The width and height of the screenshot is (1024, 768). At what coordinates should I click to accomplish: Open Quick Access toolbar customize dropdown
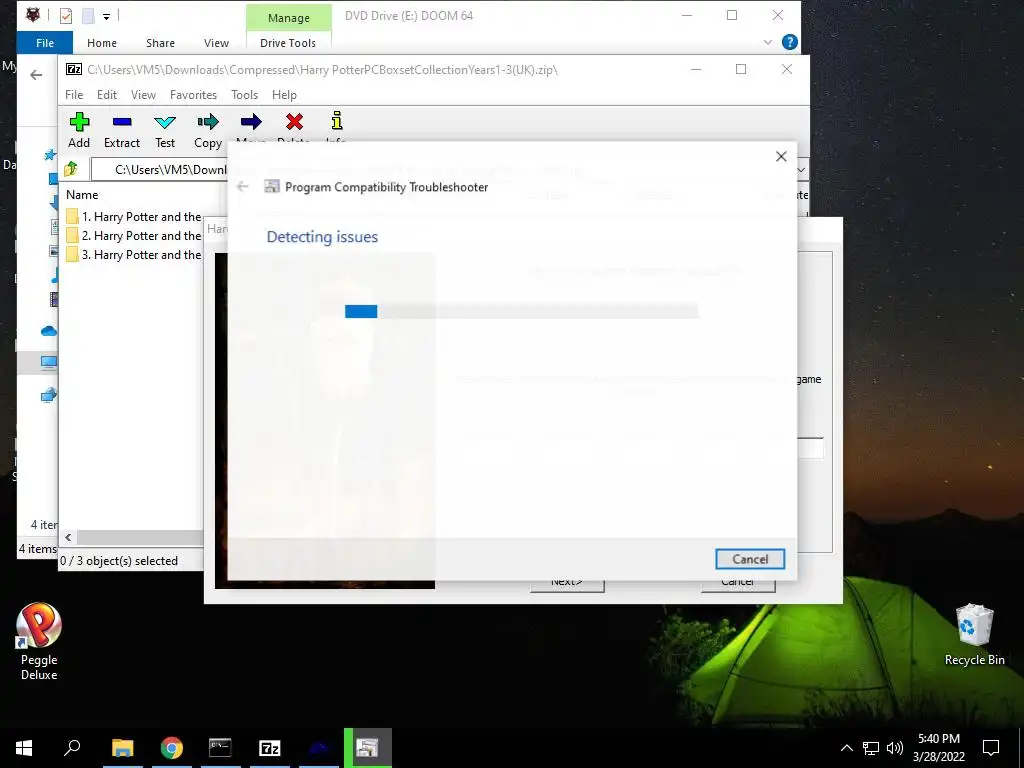click(106, 16)
